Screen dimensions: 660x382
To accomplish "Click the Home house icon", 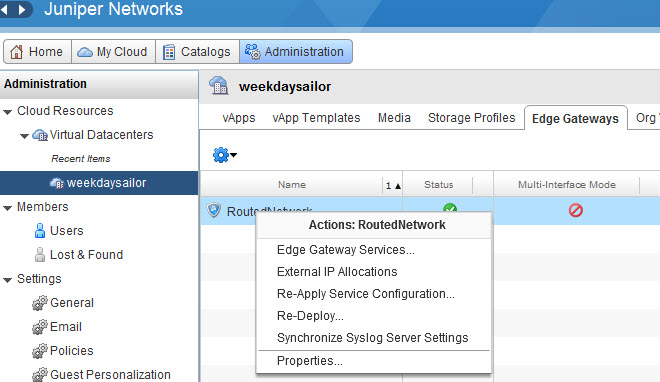I will (x=16, y=52).
